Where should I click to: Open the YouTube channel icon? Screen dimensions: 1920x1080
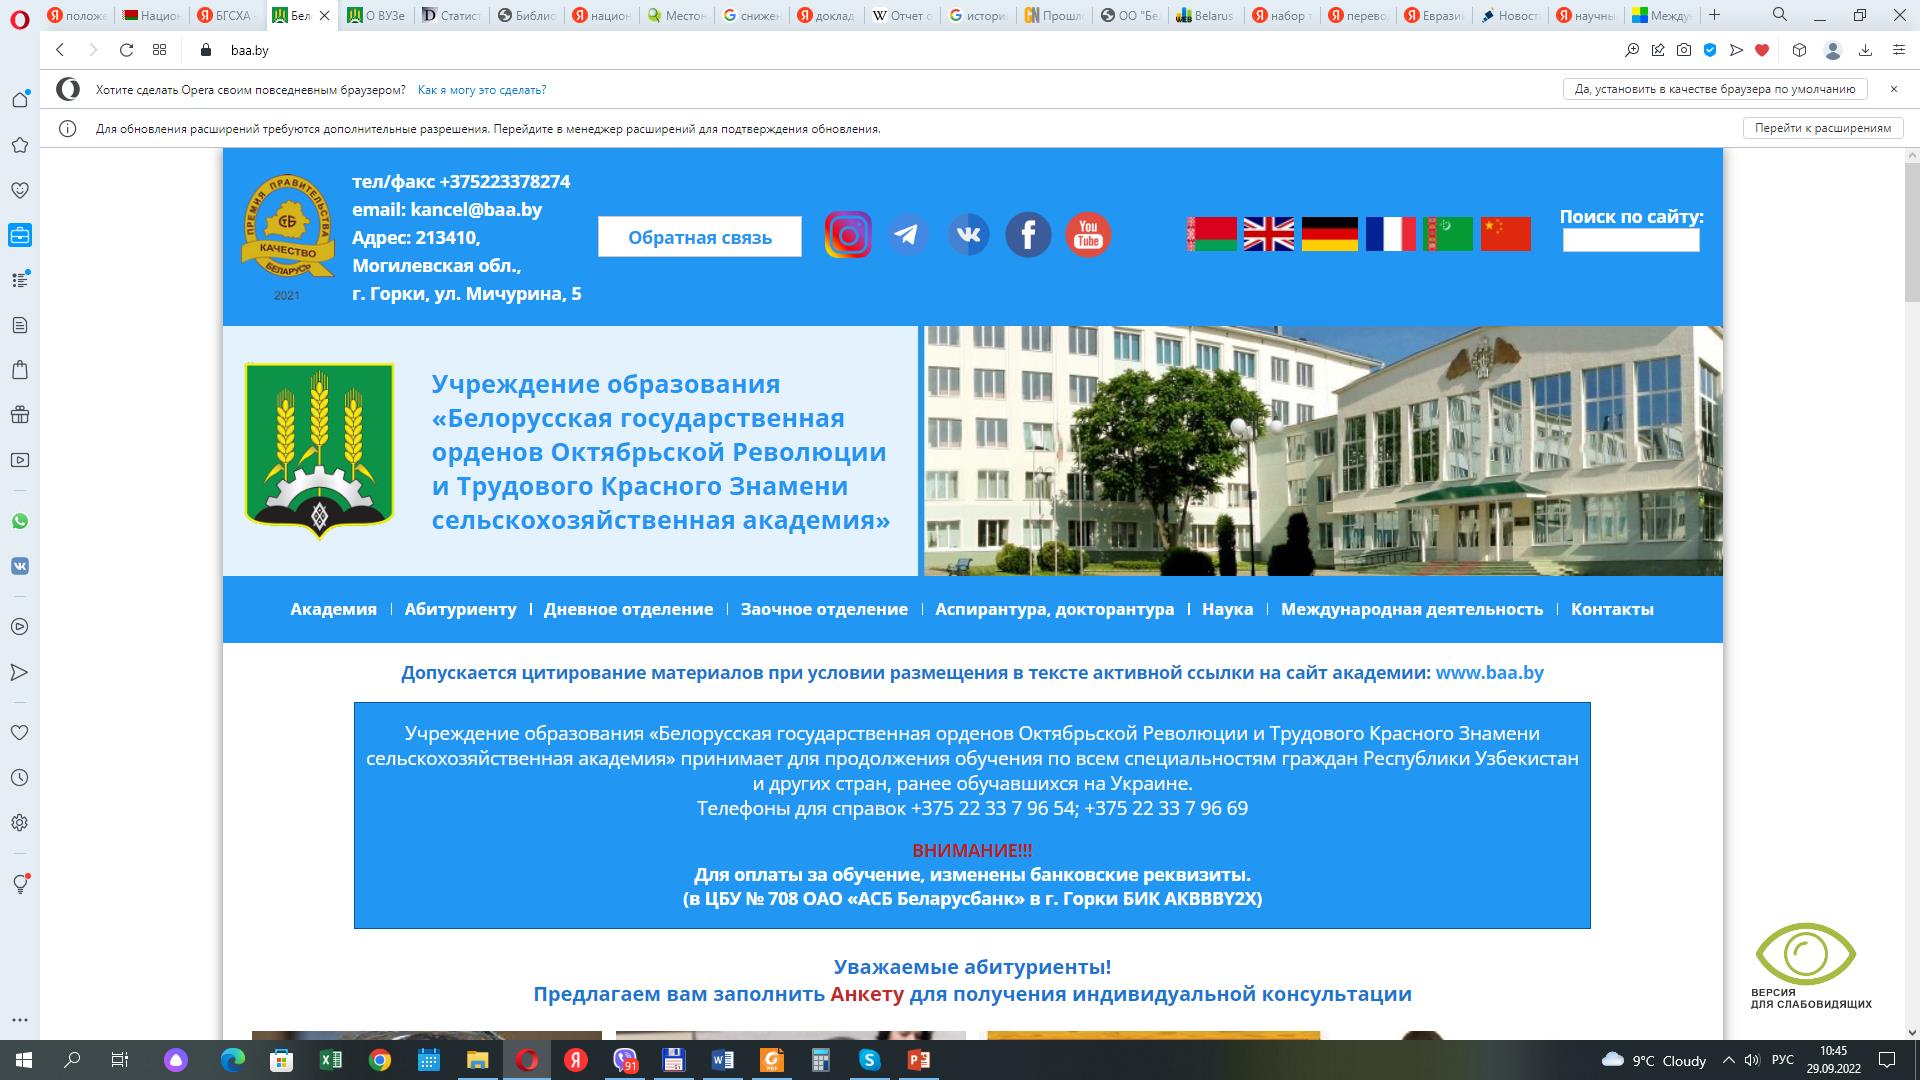pyautogui.click(x=1088, y=233)
